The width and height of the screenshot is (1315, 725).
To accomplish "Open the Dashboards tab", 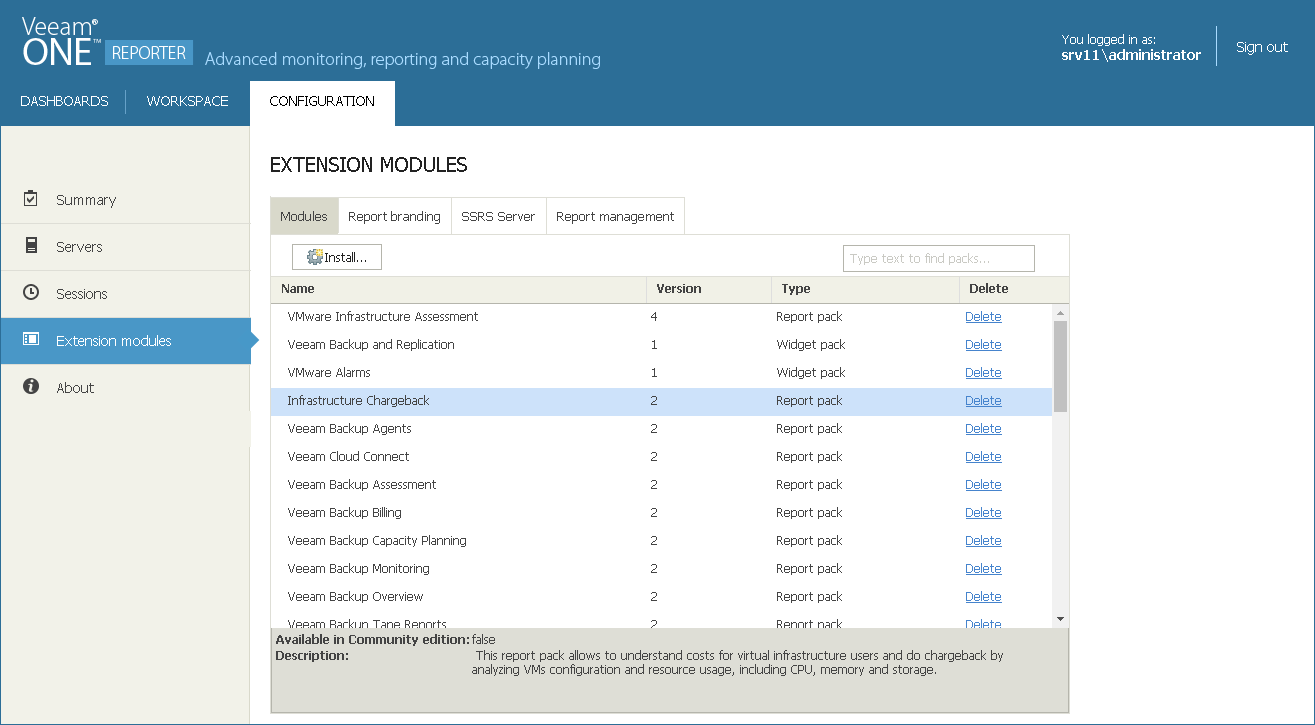I will coord(64,101).
